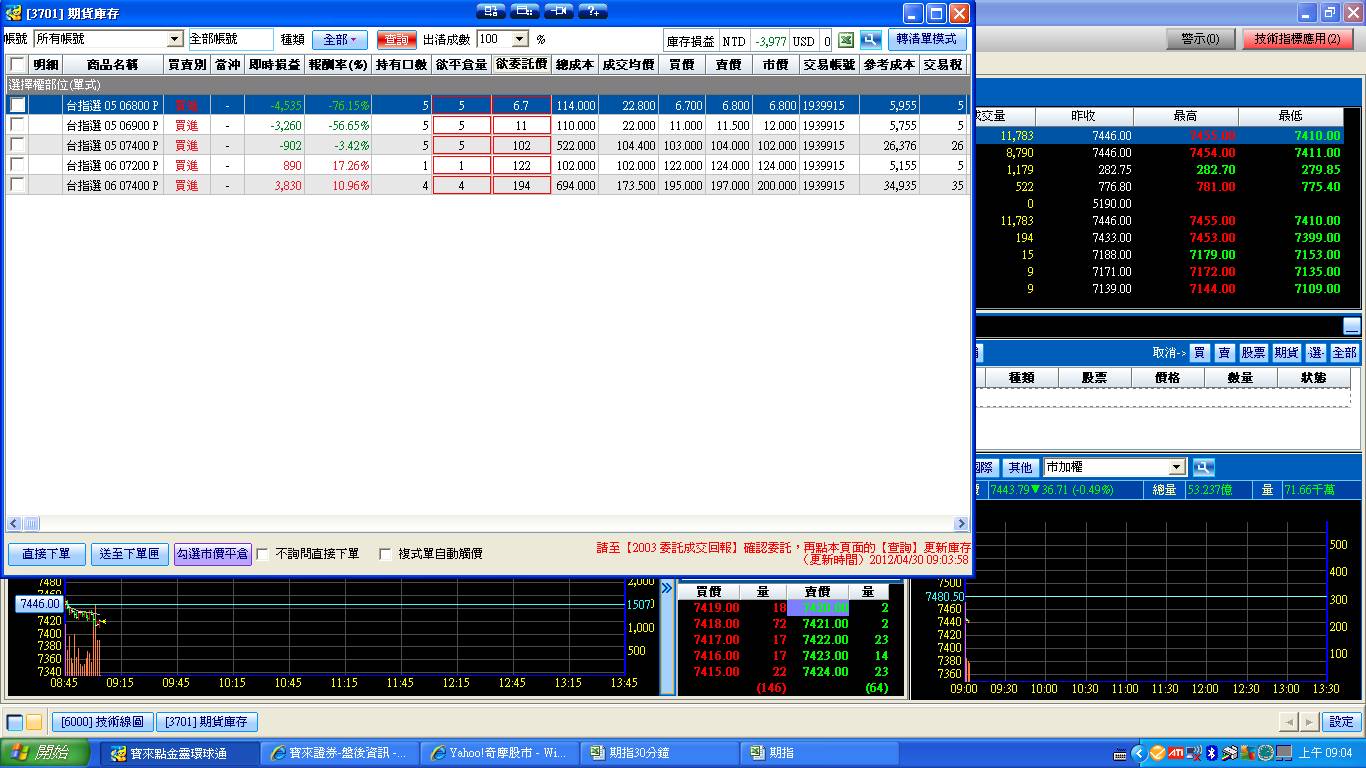Viewport: 1366px width, 768px height.
Task: Click 直接下單 button
Action: (46, 554)
